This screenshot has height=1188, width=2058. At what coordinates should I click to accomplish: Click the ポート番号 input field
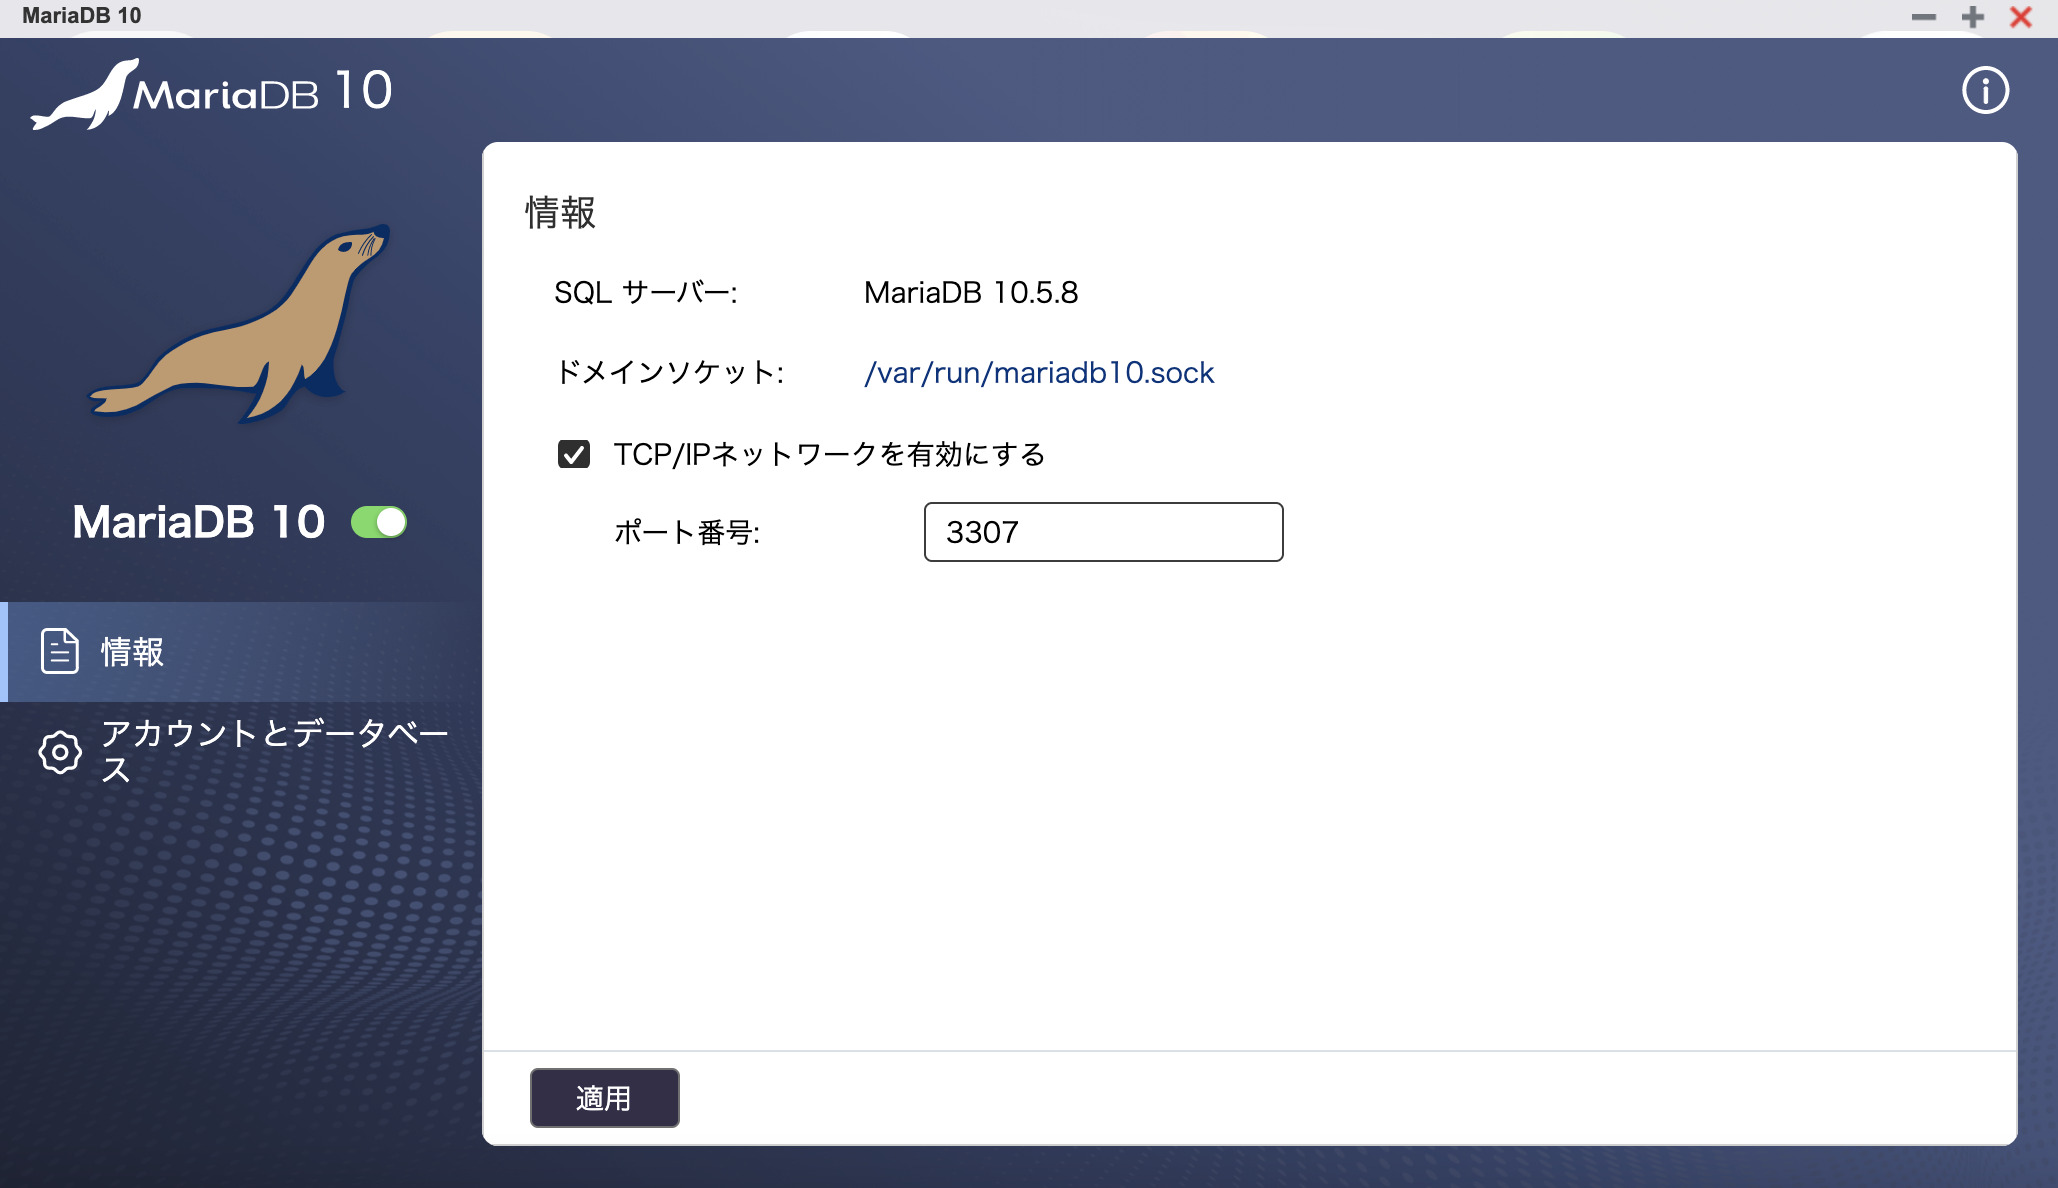tap(1103, 532)
